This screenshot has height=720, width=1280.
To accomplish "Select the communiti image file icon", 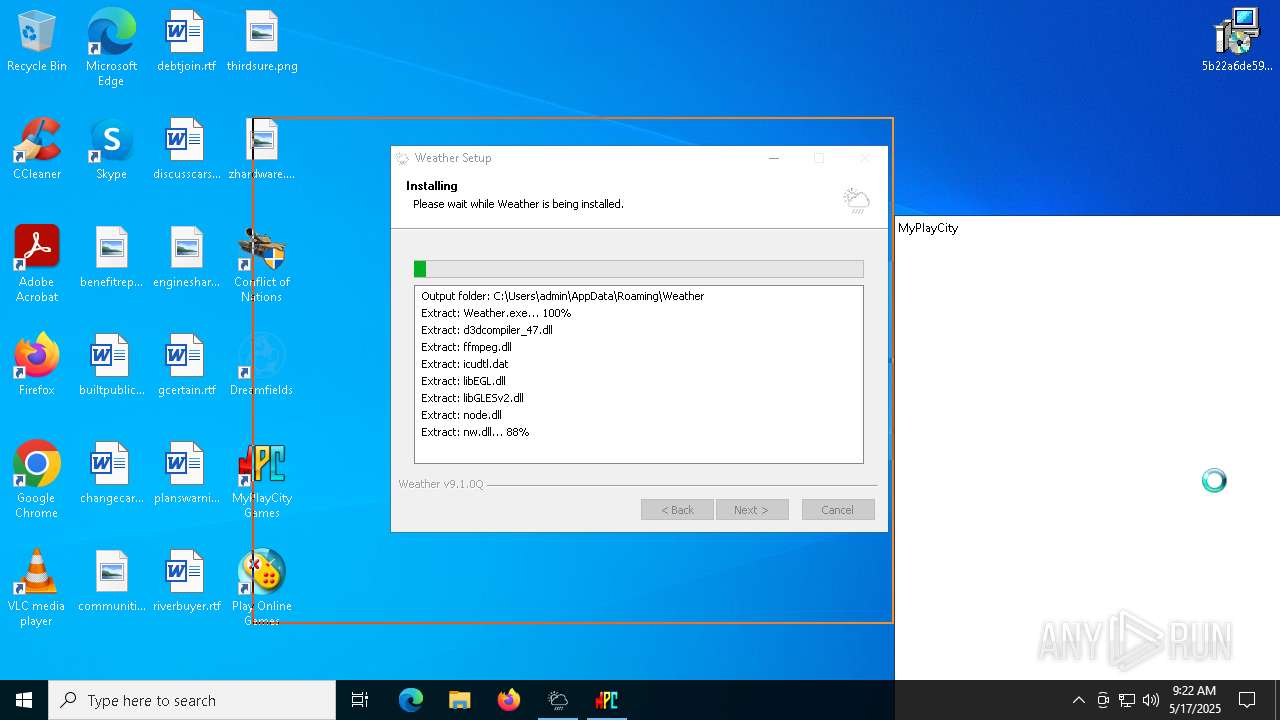I will pos(111,581).
